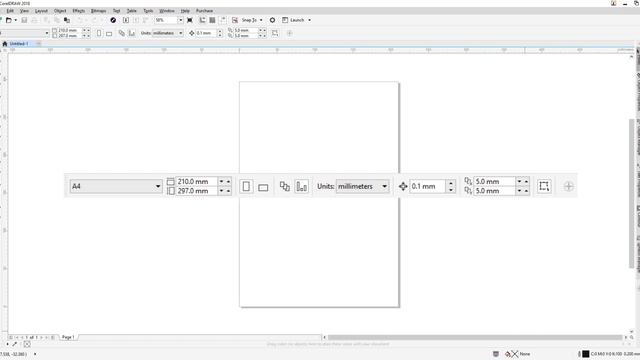640x360 pixels.
Task: Toggle All pages layout in top property bar
Action: (x=122, y=33)
